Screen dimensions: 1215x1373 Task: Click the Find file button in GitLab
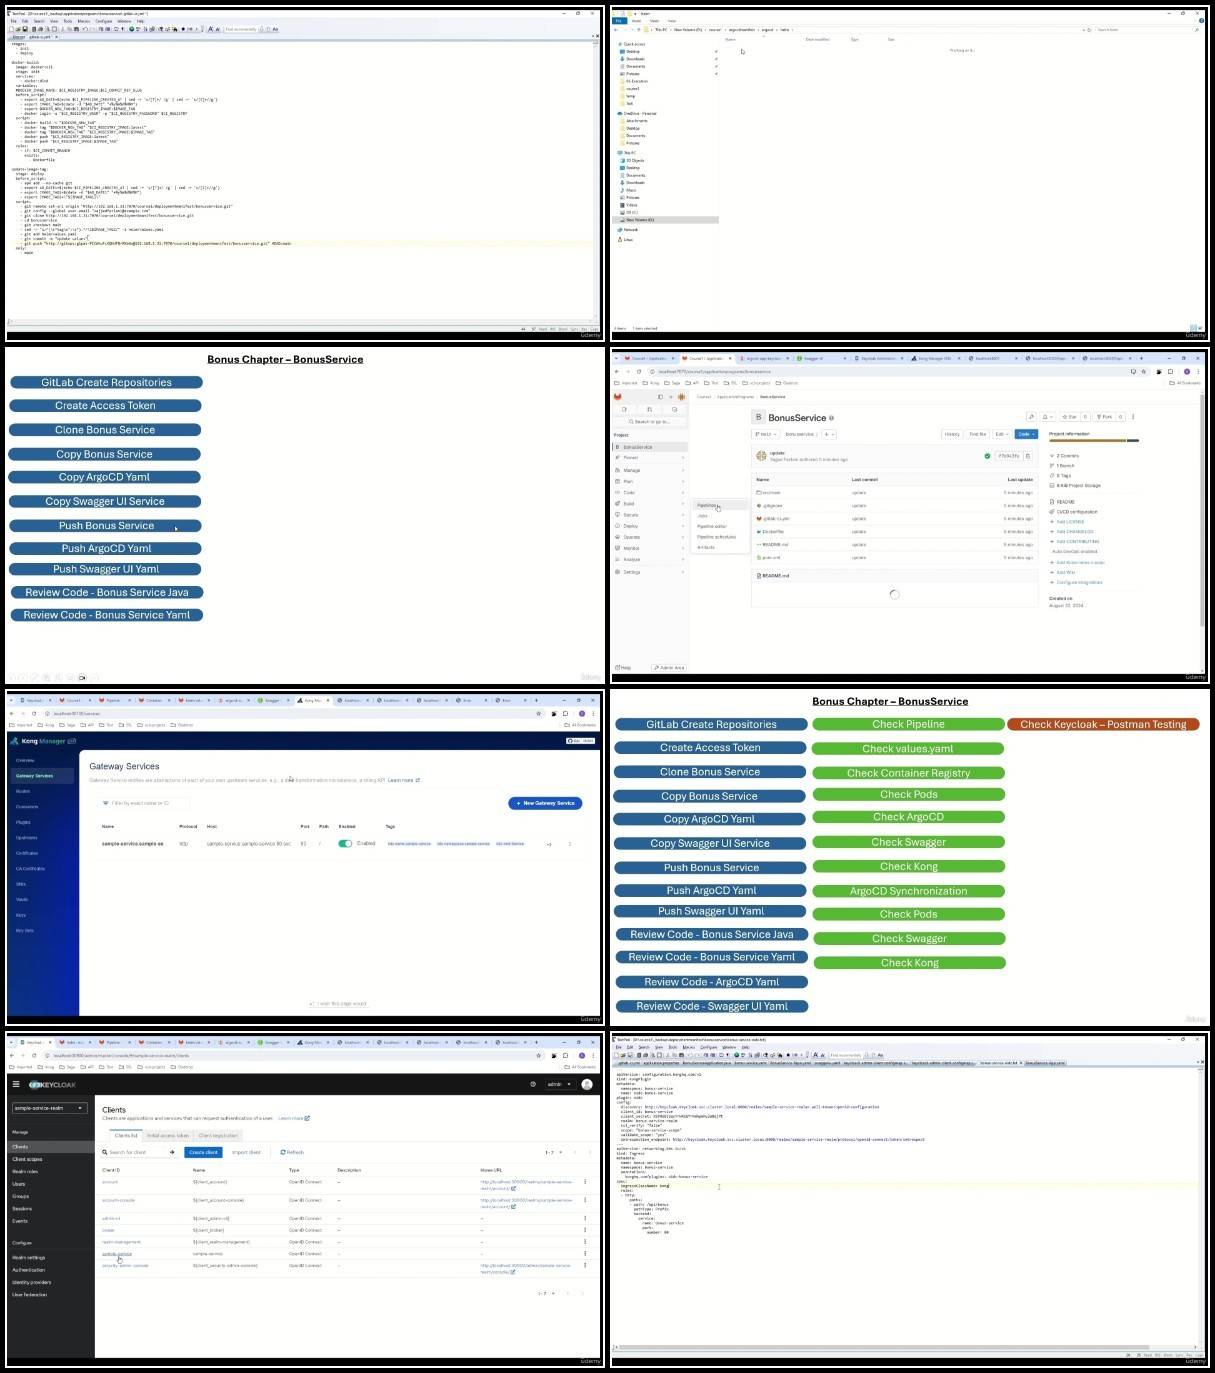pyautogui.click(x=977, y=434)
